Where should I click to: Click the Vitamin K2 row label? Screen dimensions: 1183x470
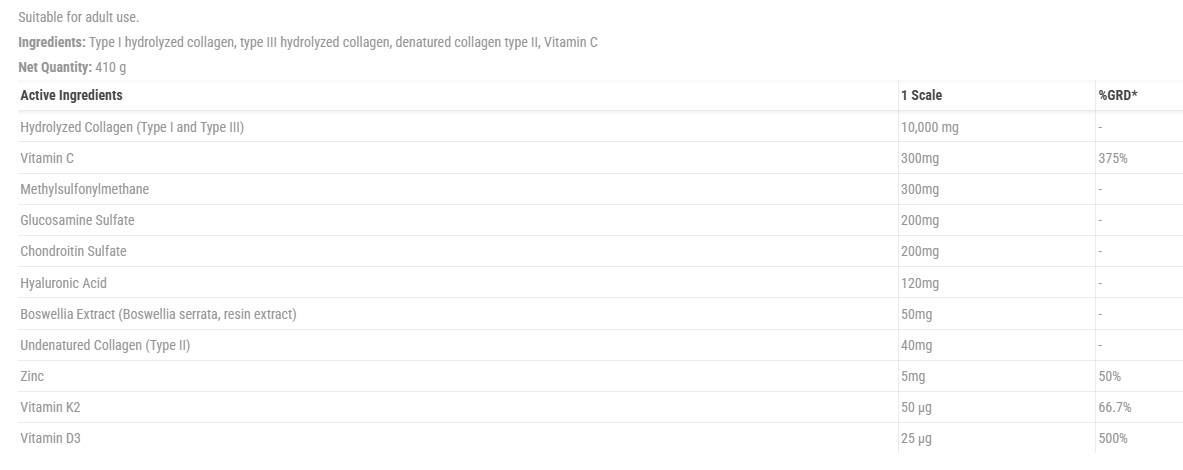coord(50,407)
